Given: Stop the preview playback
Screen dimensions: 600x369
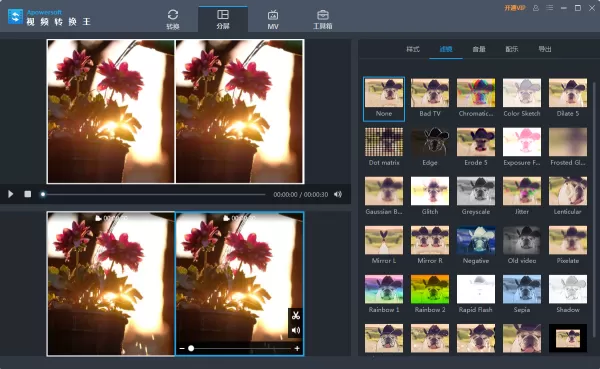Looking at the screenshot, I should pyautogui.click(x=28, y=194).
